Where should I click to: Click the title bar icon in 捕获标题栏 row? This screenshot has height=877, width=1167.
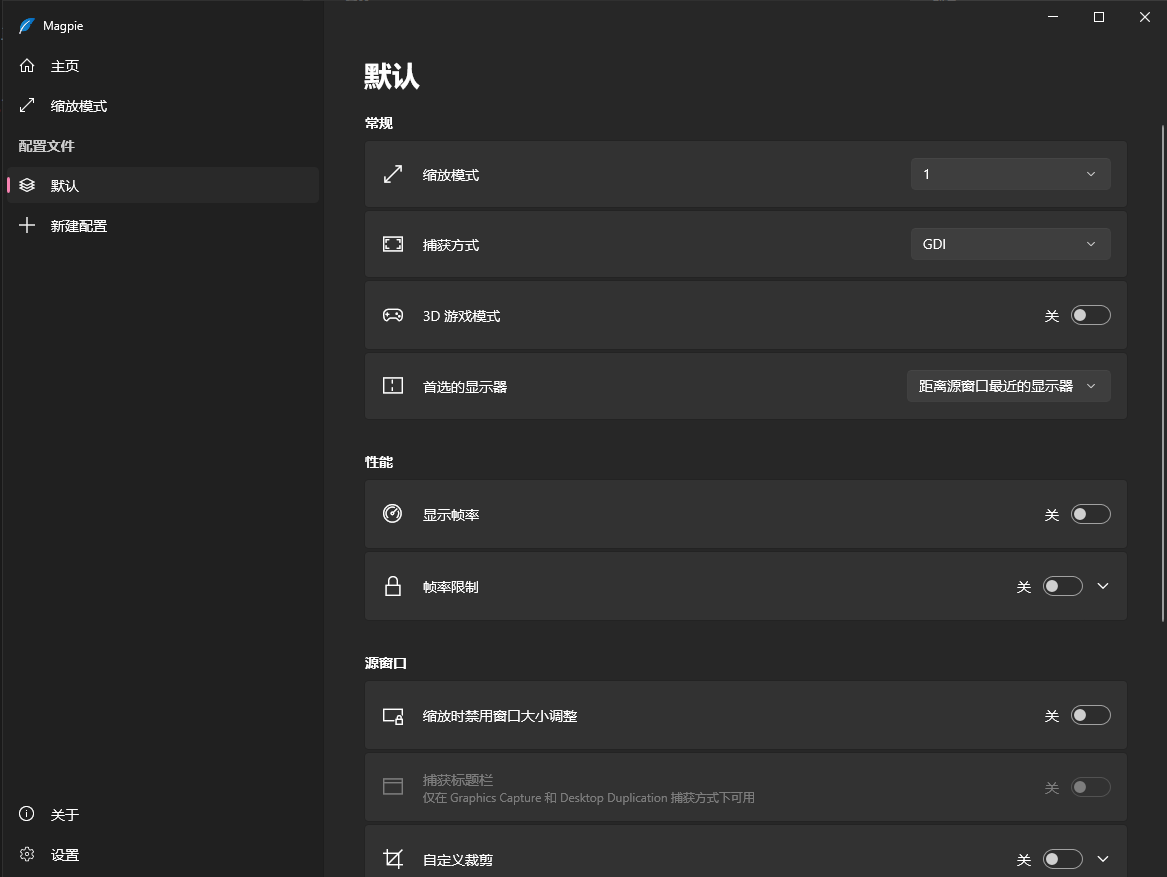(x=393, y=786)
